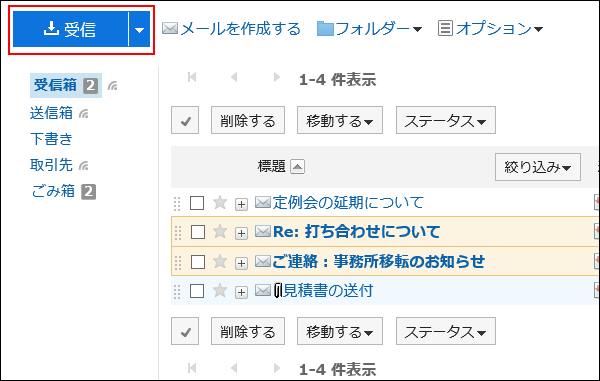600x381 pixels.
Task: Open the 絞り込み filter dropdown
Action: point(538,167)
